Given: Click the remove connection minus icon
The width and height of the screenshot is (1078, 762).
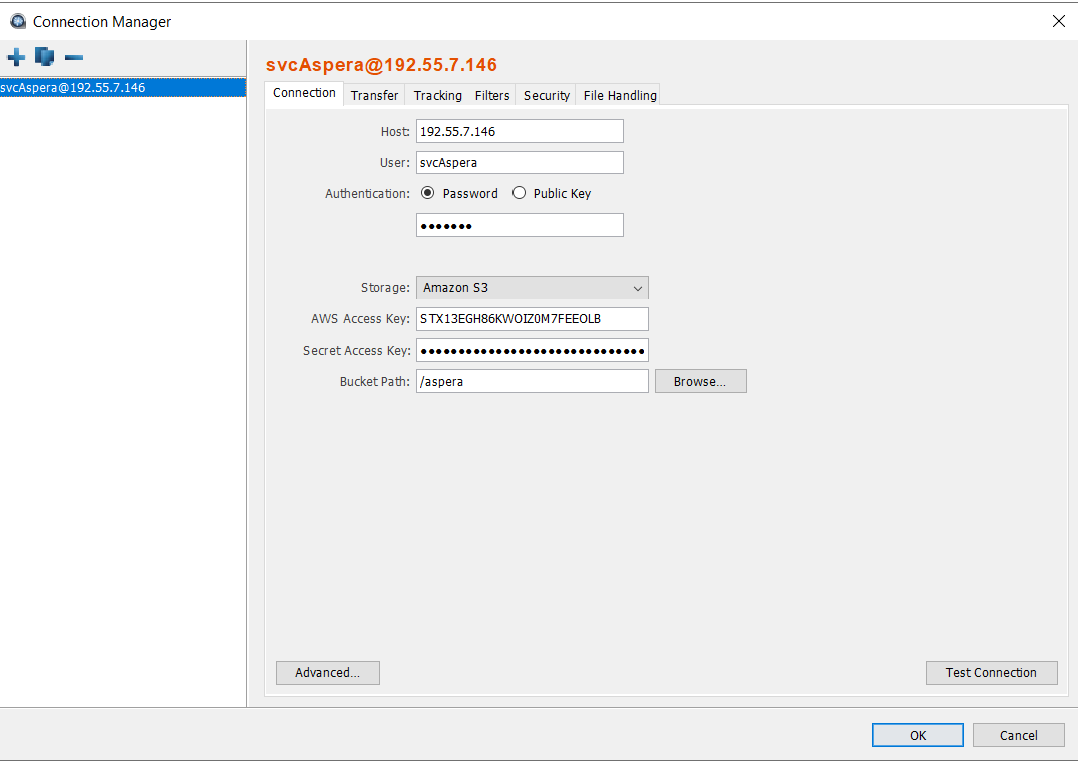Looking at the screenshot, I should click(x=73, y=57).
